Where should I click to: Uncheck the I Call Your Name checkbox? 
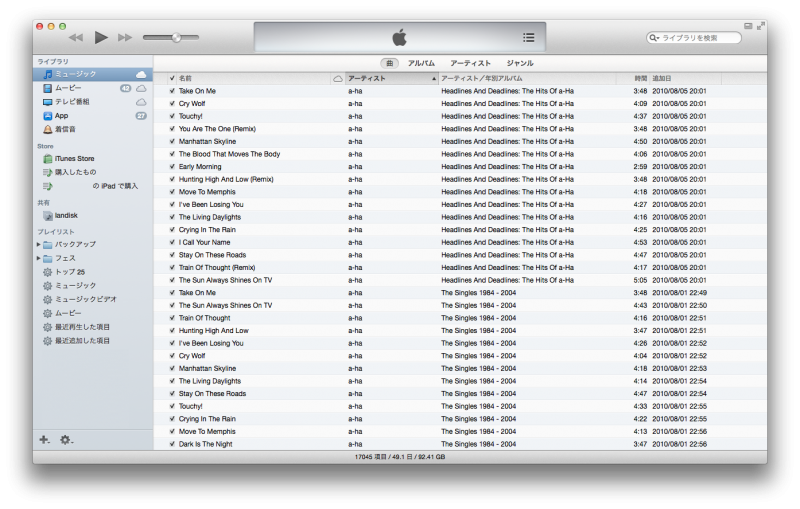(x=172, y=242)
